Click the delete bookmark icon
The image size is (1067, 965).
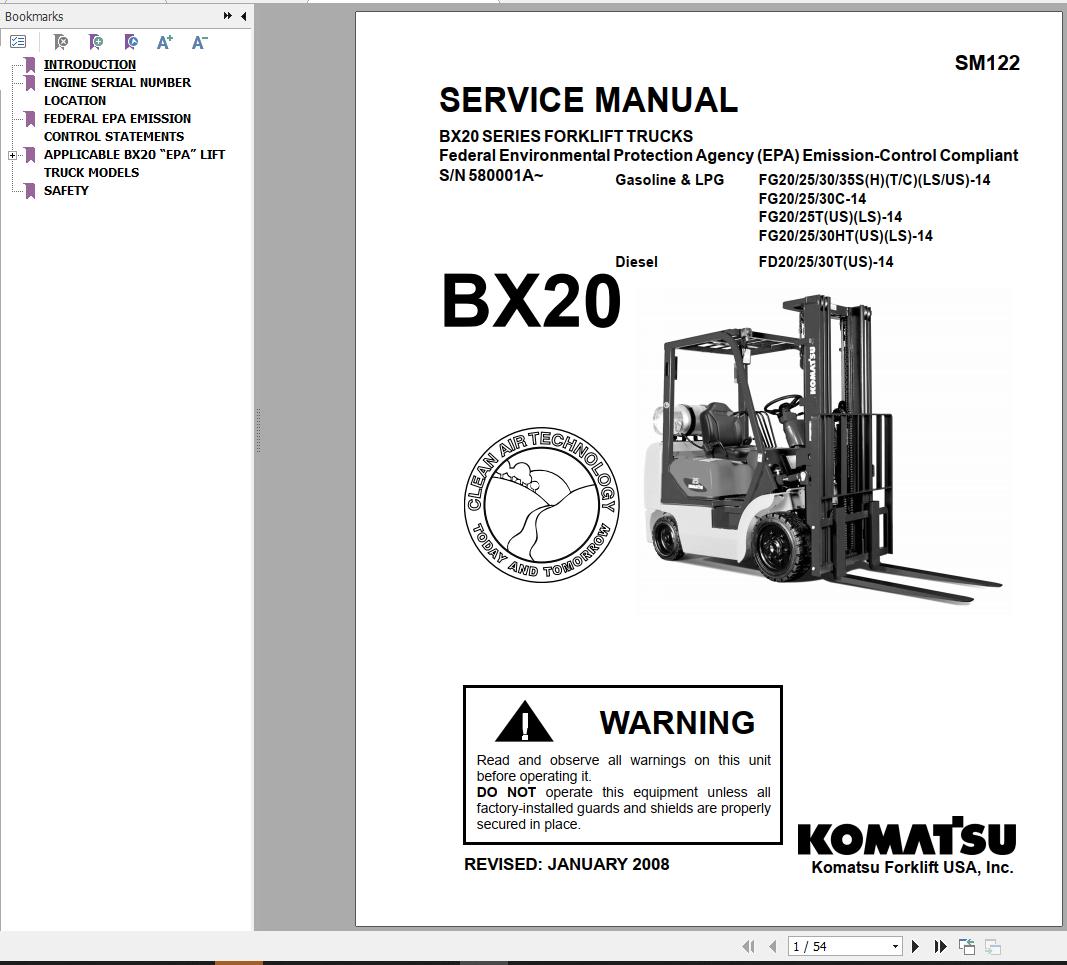coord(61,42)
